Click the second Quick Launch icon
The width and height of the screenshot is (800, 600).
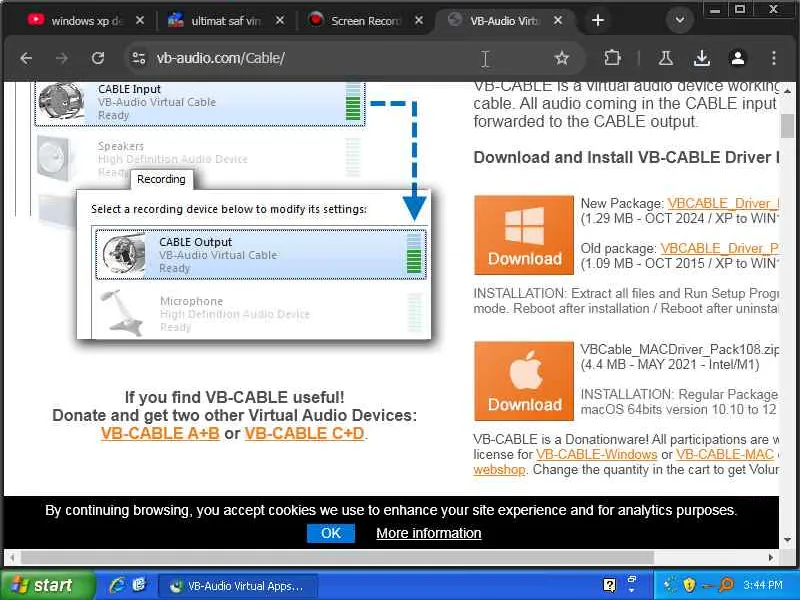pos(139,585)
